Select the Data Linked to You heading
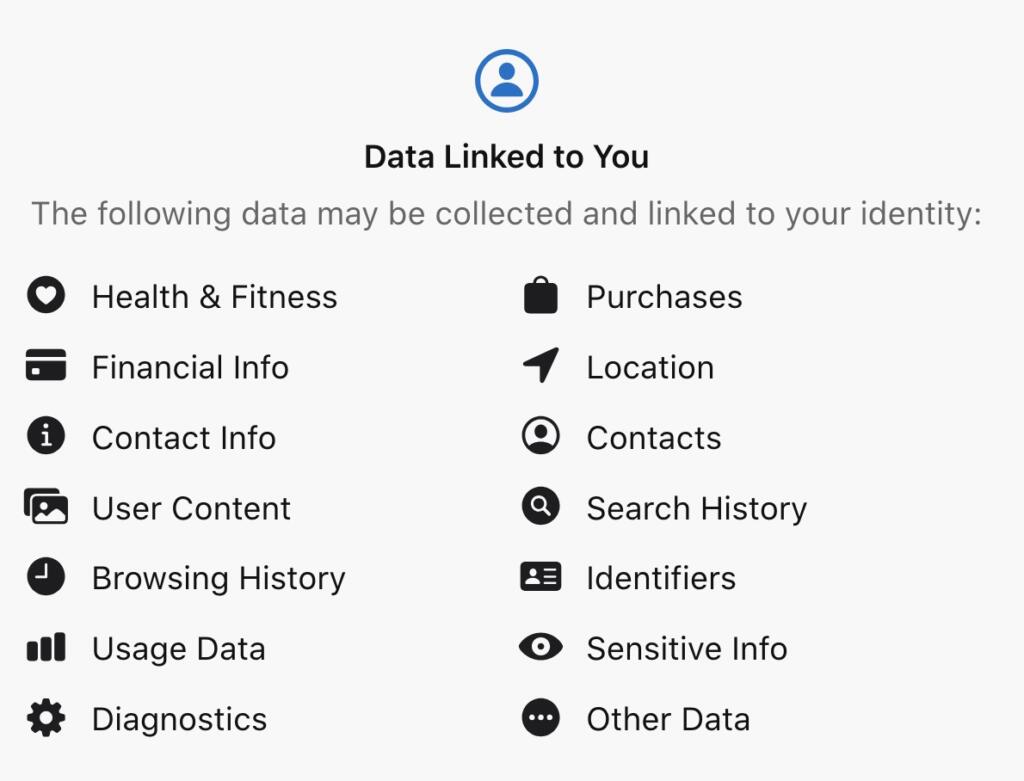 click(x=506, y=157)
